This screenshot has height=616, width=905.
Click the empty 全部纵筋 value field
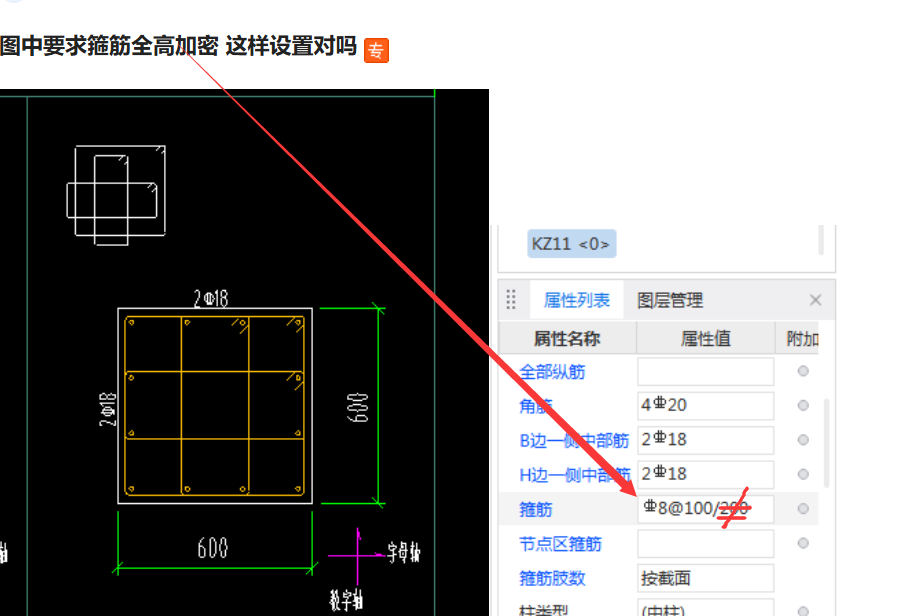(705, 371)
